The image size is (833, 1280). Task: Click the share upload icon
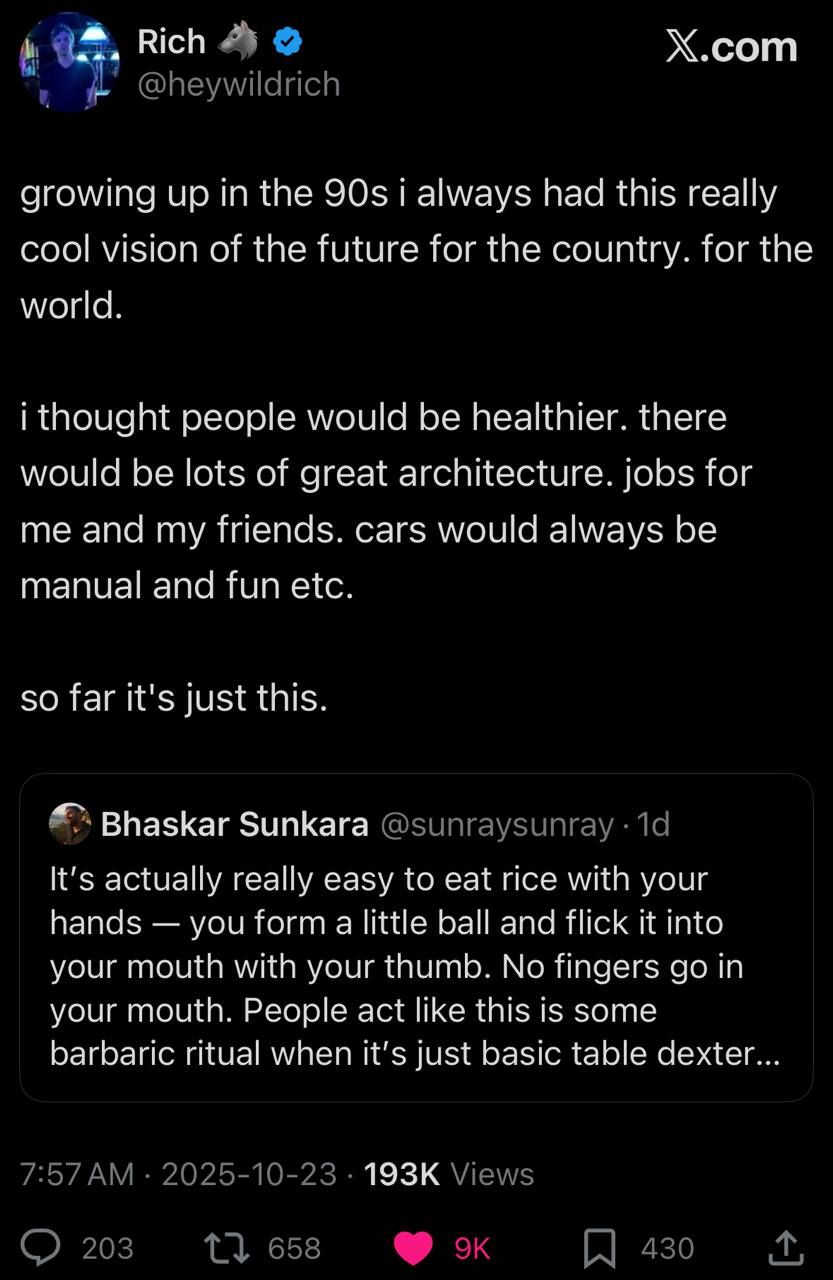[x=785, y=1247]
